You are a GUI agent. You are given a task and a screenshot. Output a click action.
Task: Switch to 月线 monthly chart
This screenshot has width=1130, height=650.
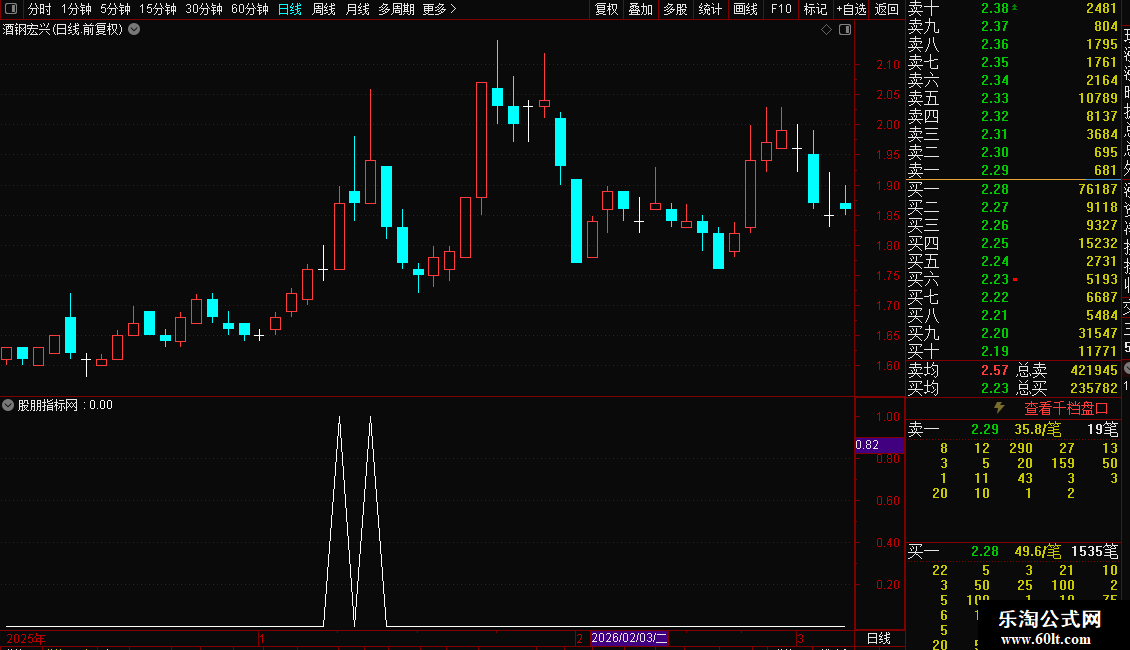357,9
